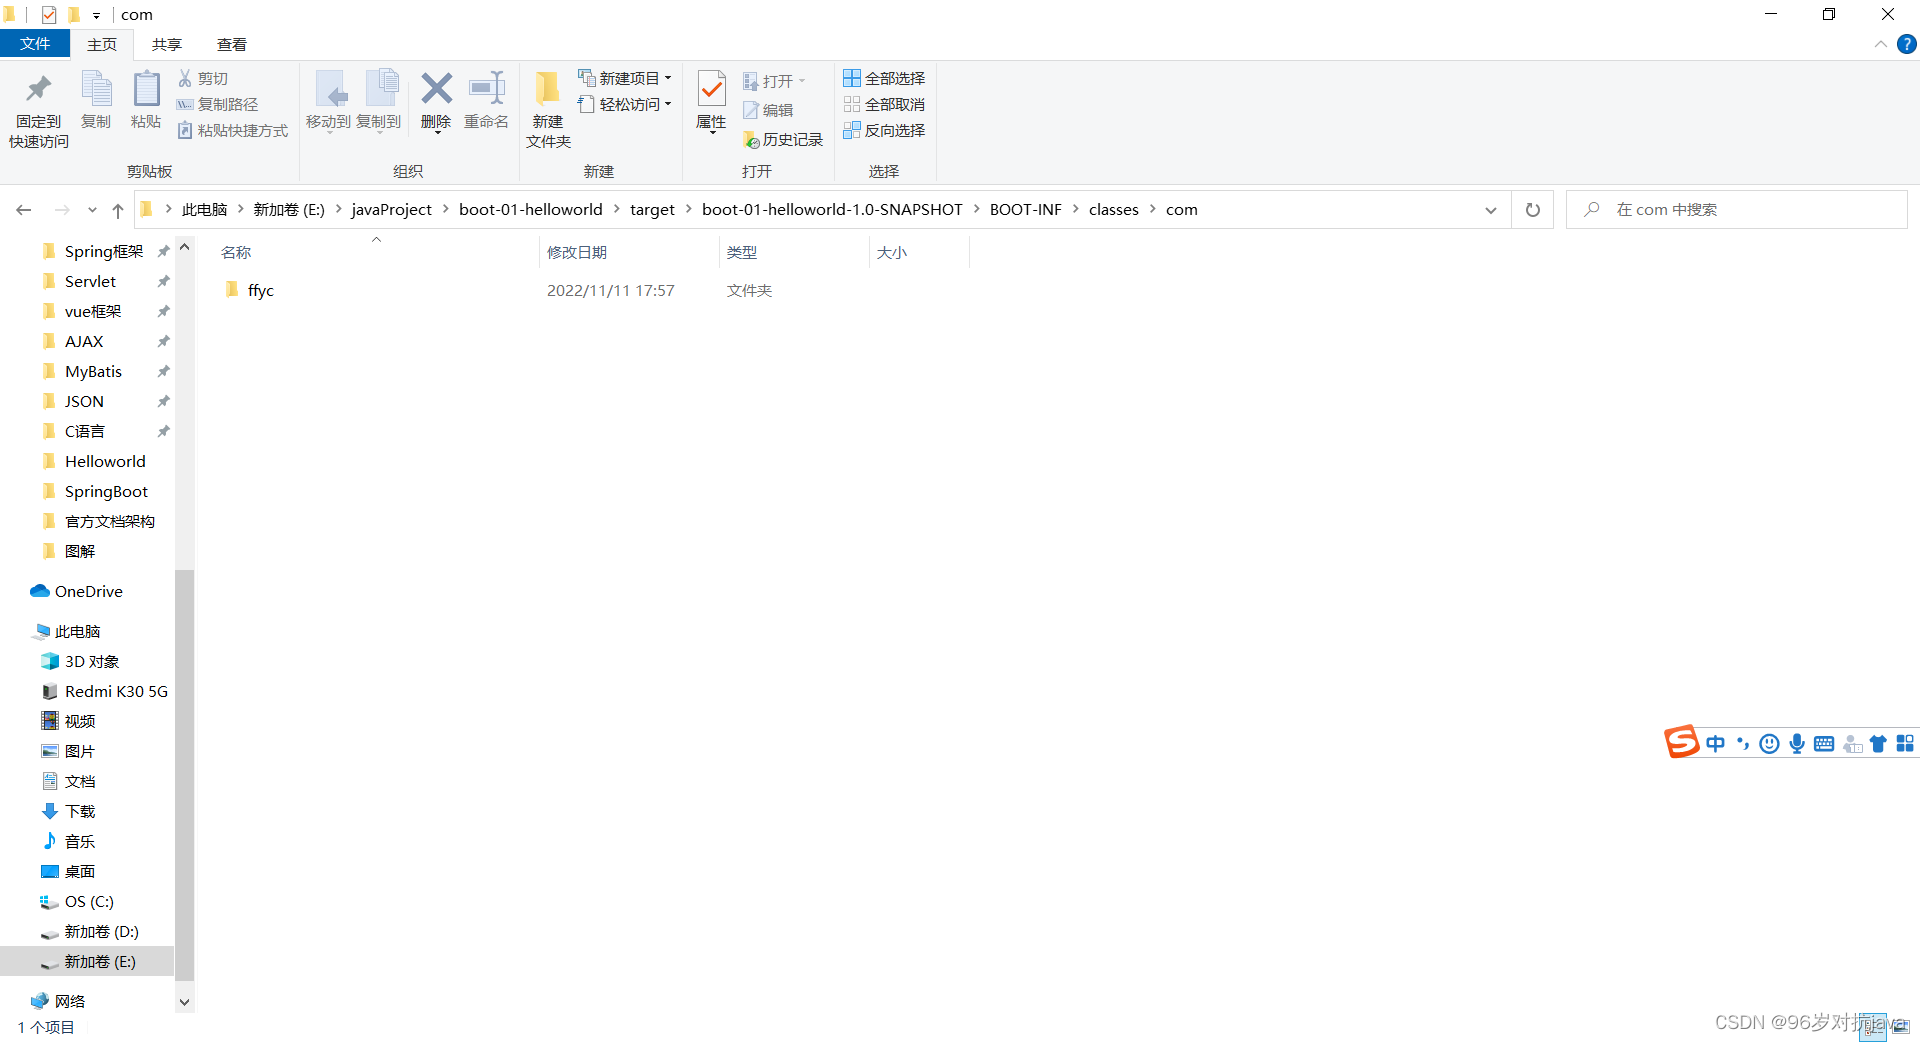Switch to the Home ribbon tab
1920x1042 pixels.
(102, 44)
